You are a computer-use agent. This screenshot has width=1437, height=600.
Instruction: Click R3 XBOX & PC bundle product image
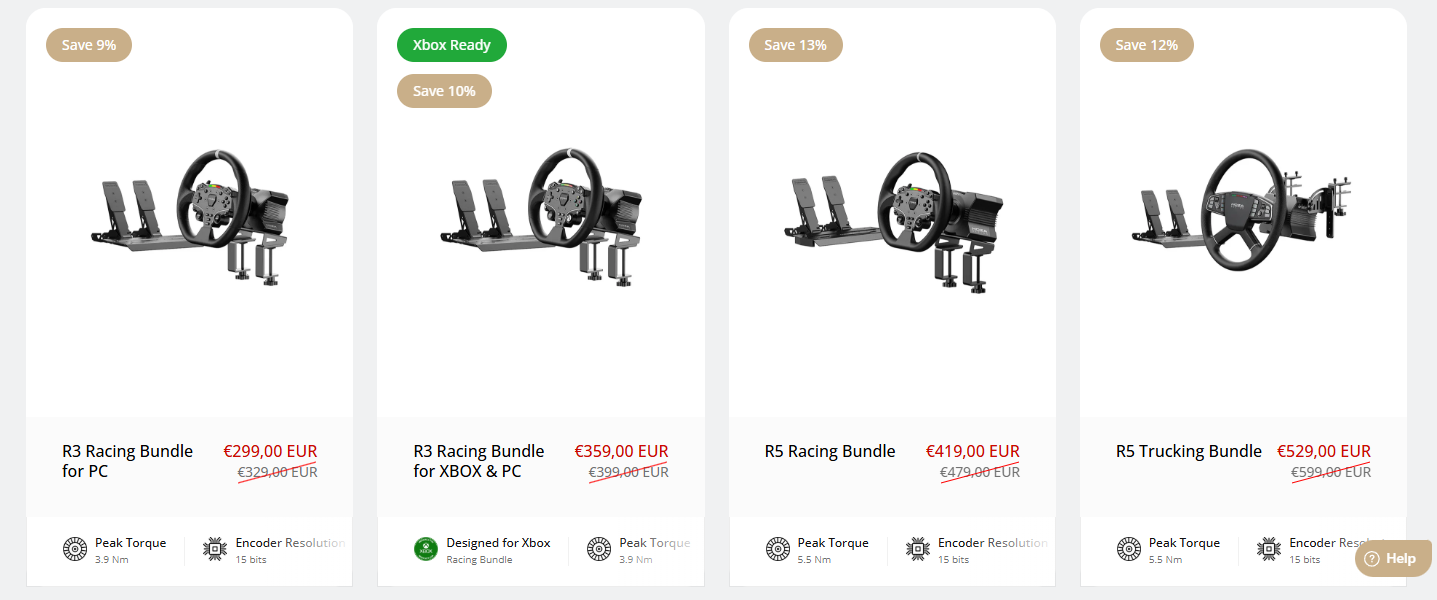point(541,213)
